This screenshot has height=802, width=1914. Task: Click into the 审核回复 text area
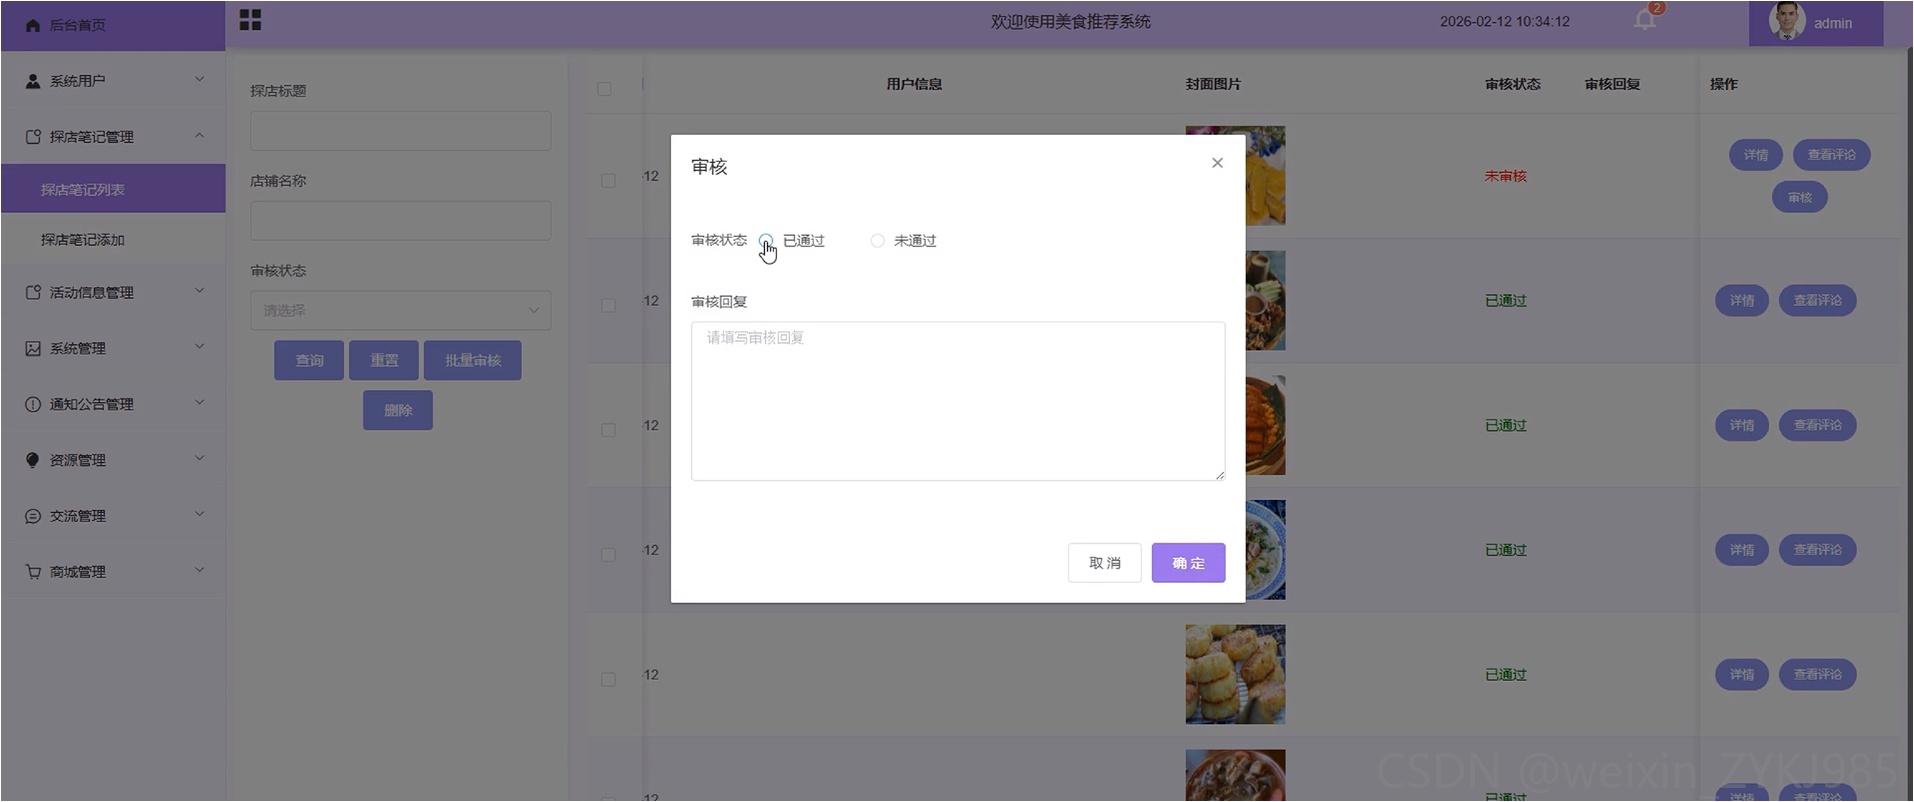tap(958, 401)
